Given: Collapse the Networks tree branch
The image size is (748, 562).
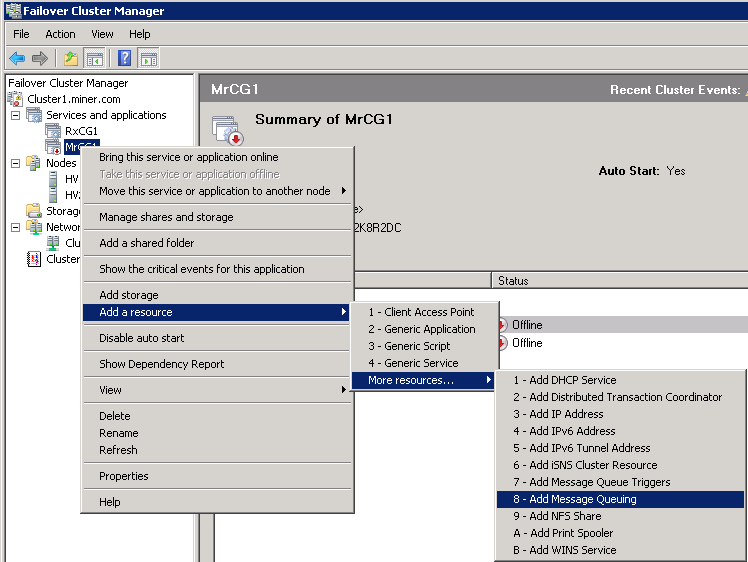Looking at the screenshot, I should (x=15, y=227).
